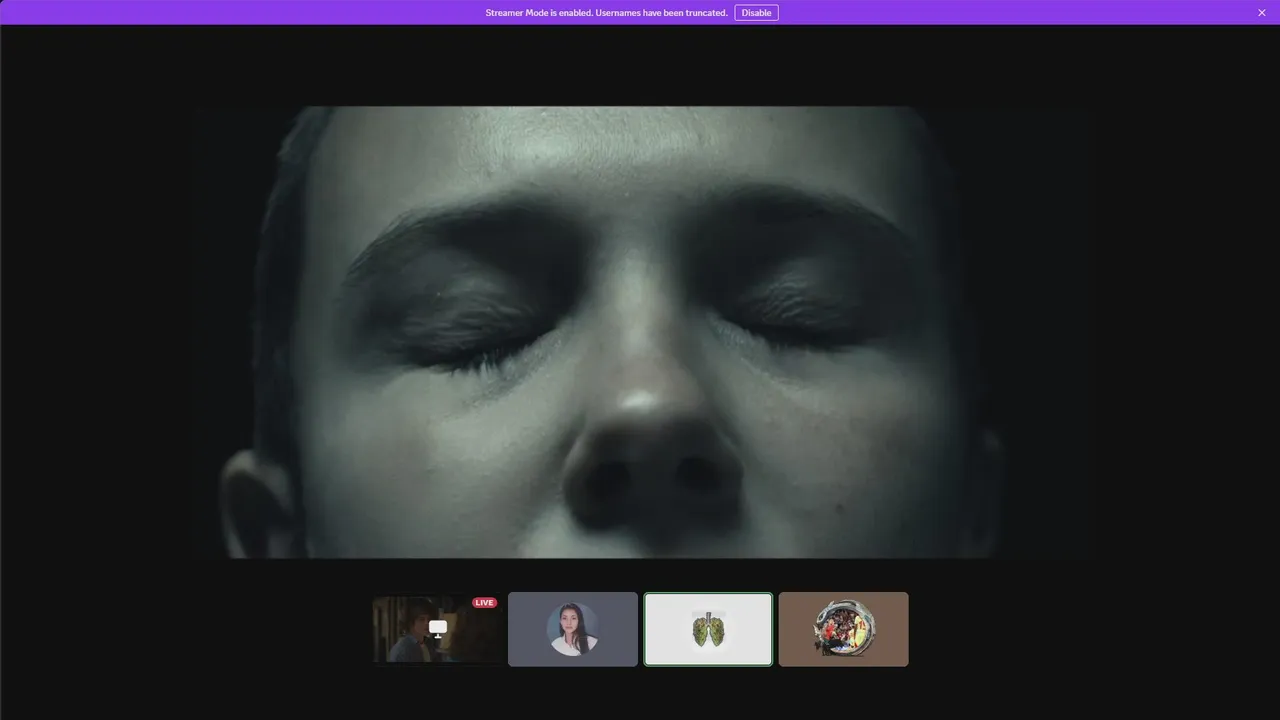The height and width of the screenshot is (720, 1280).
Task: Click the main stream video of closed-eyes face
Action: (640, 332)
